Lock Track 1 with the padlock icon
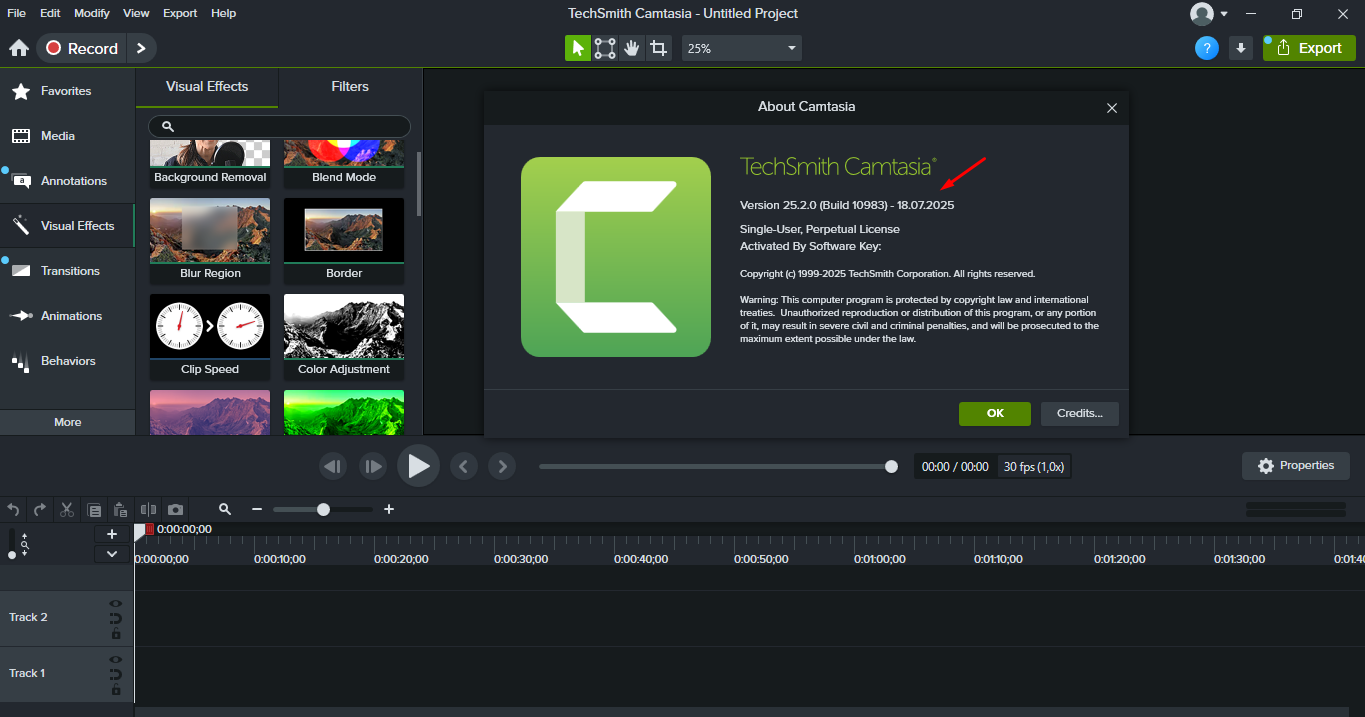The height and width of the screenshot is (717, 1365). click(x=116, y=690)
